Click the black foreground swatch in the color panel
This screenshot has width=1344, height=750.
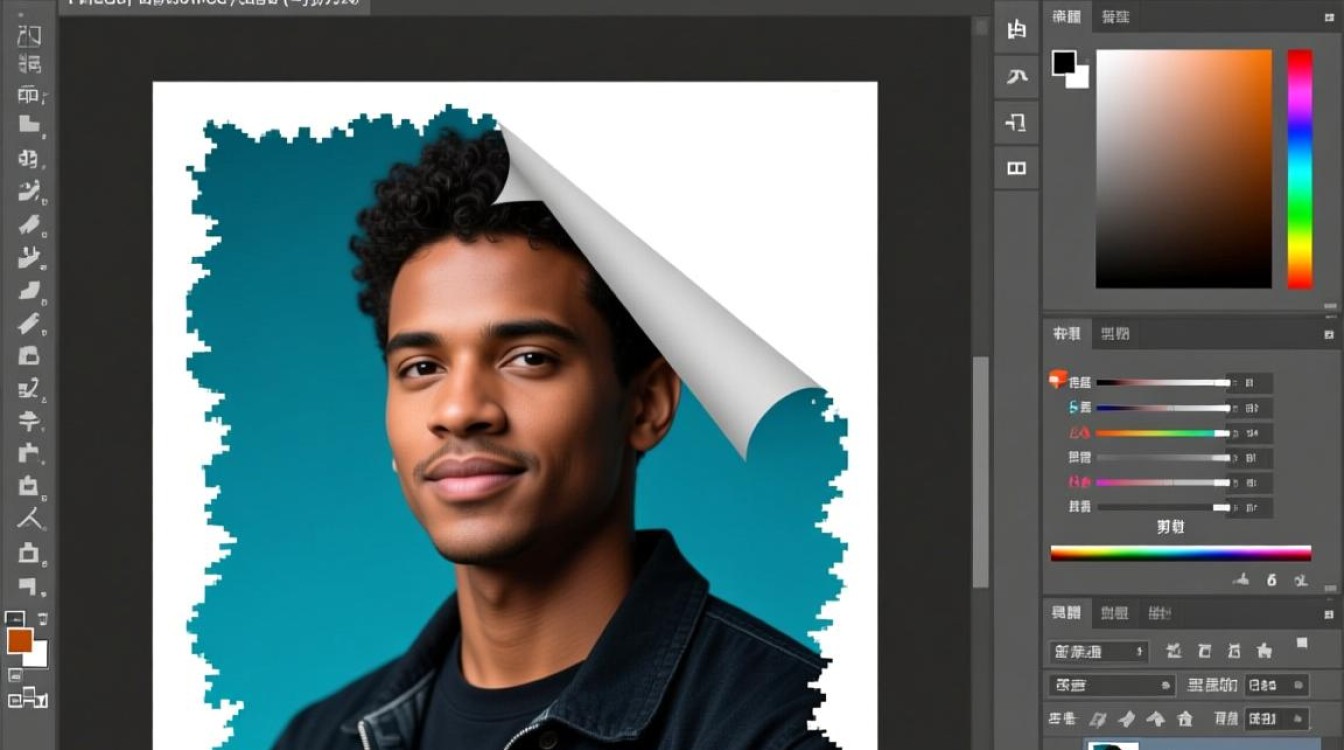coord(1063,63)
